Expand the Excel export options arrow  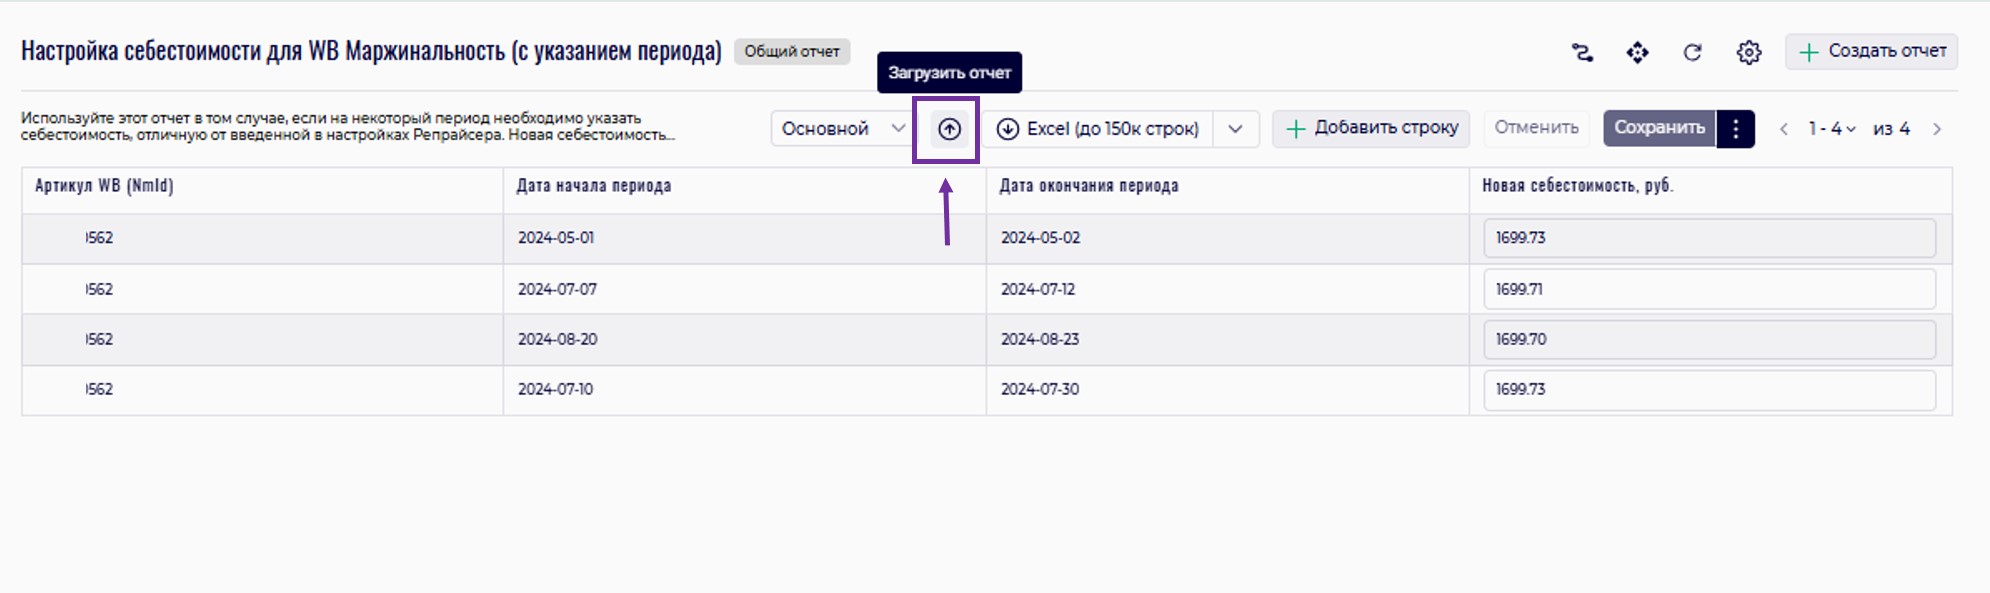pyautogui.click(x=1236, y=129)
